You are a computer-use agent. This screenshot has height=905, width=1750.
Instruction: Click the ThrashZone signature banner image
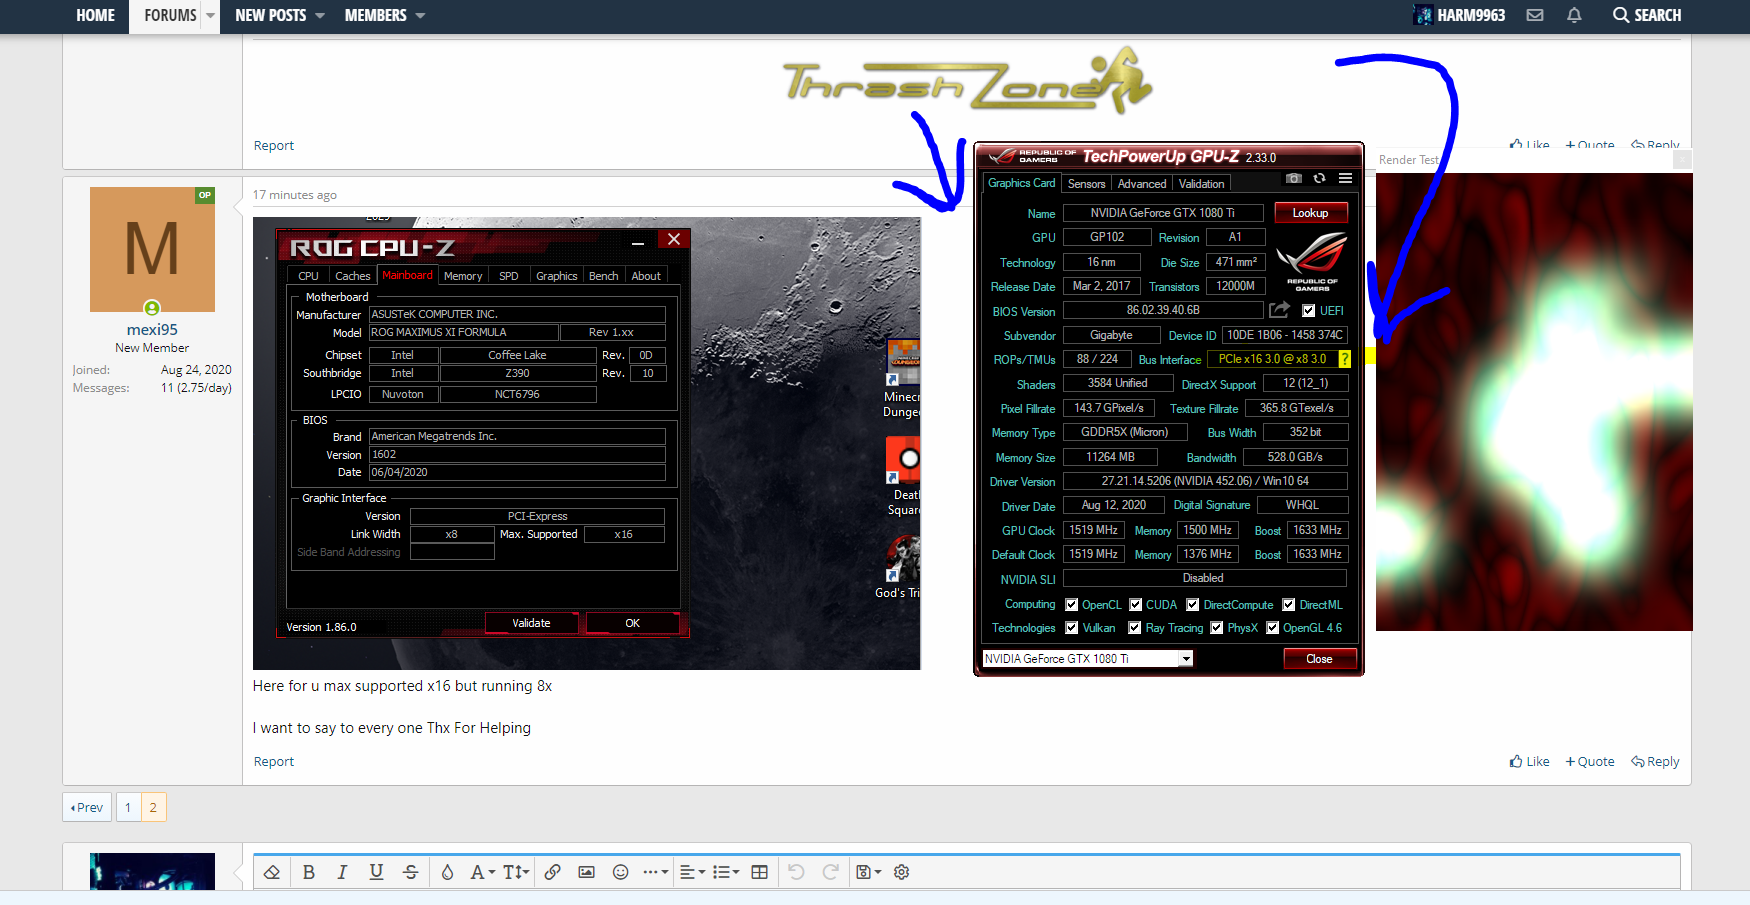click(967, 81)
